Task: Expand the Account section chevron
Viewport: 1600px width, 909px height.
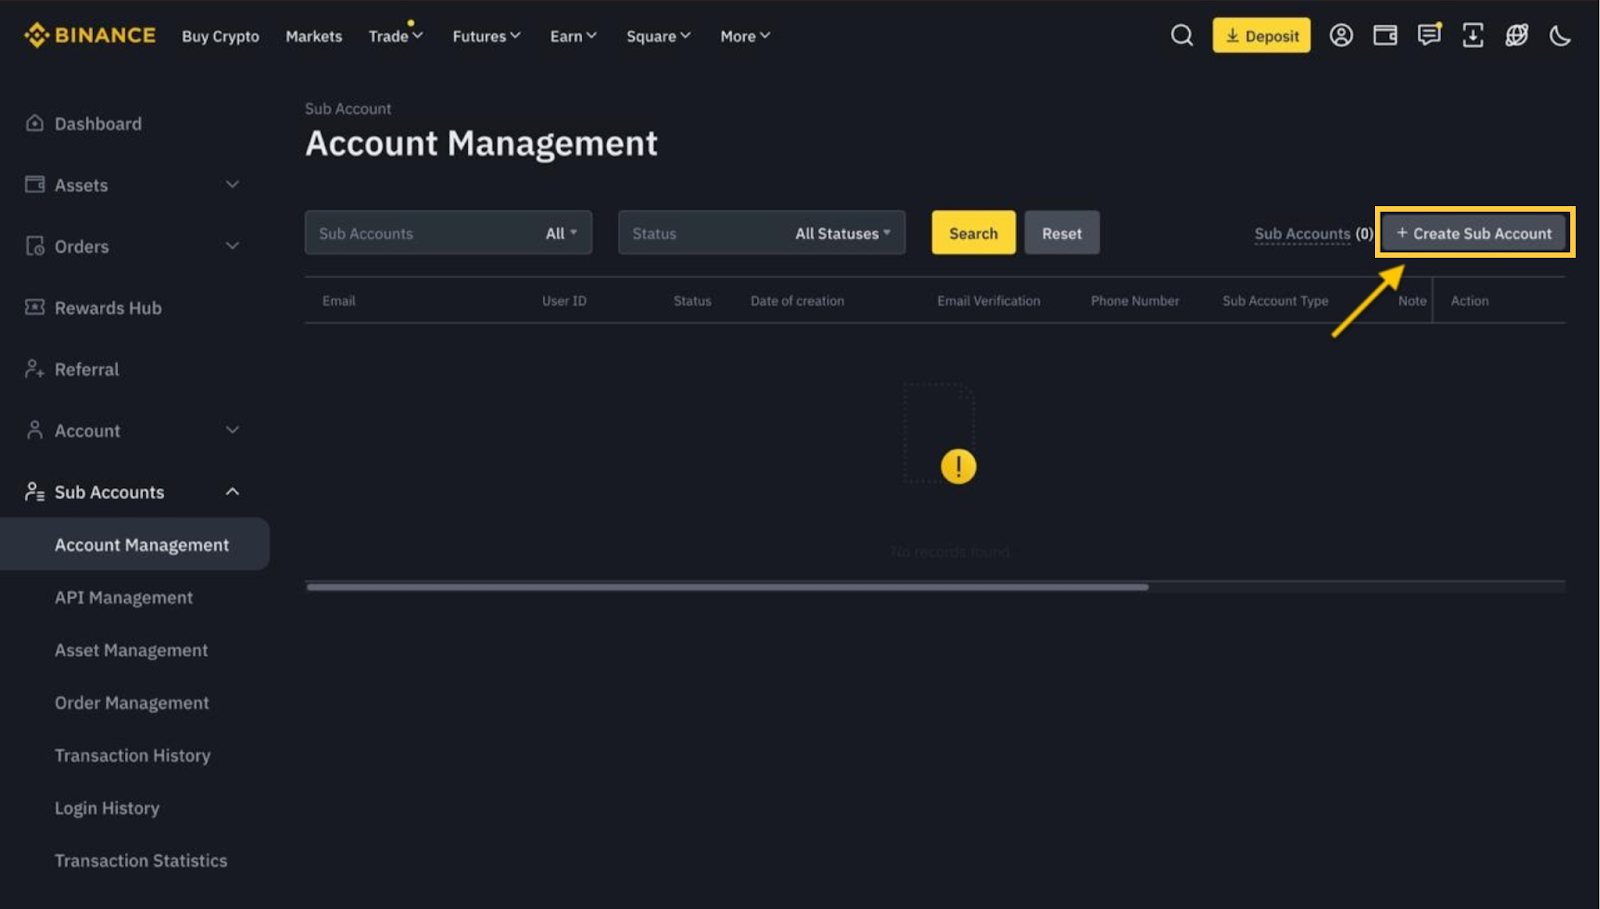Action: (x=232, y=430)
